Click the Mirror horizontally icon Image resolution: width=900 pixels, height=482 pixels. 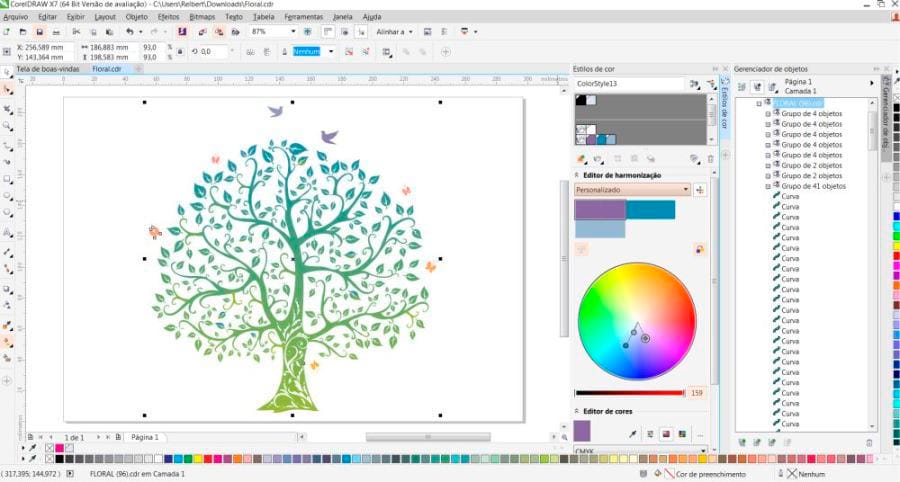(251, 52)
